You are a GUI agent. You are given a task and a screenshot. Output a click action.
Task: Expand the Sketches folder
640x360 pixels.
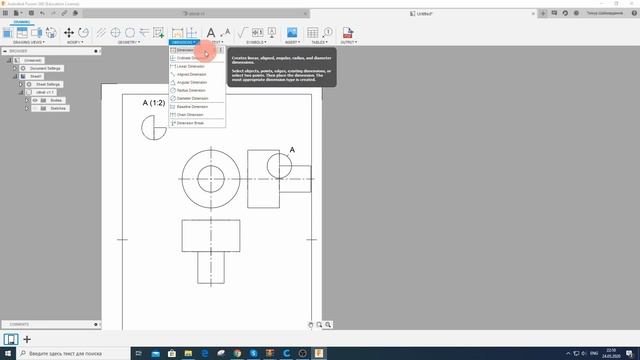27,108
